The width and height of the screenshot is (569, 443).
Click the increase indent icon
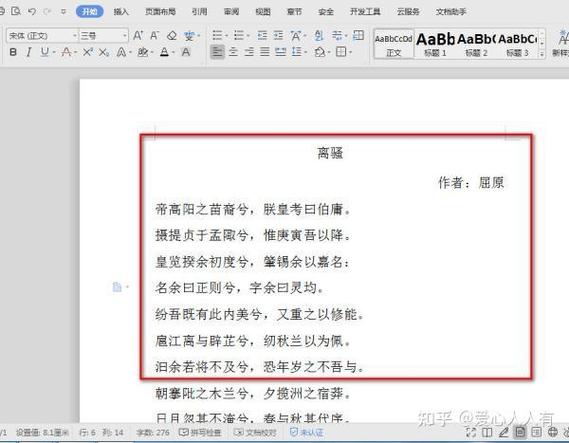pos(278,36)
